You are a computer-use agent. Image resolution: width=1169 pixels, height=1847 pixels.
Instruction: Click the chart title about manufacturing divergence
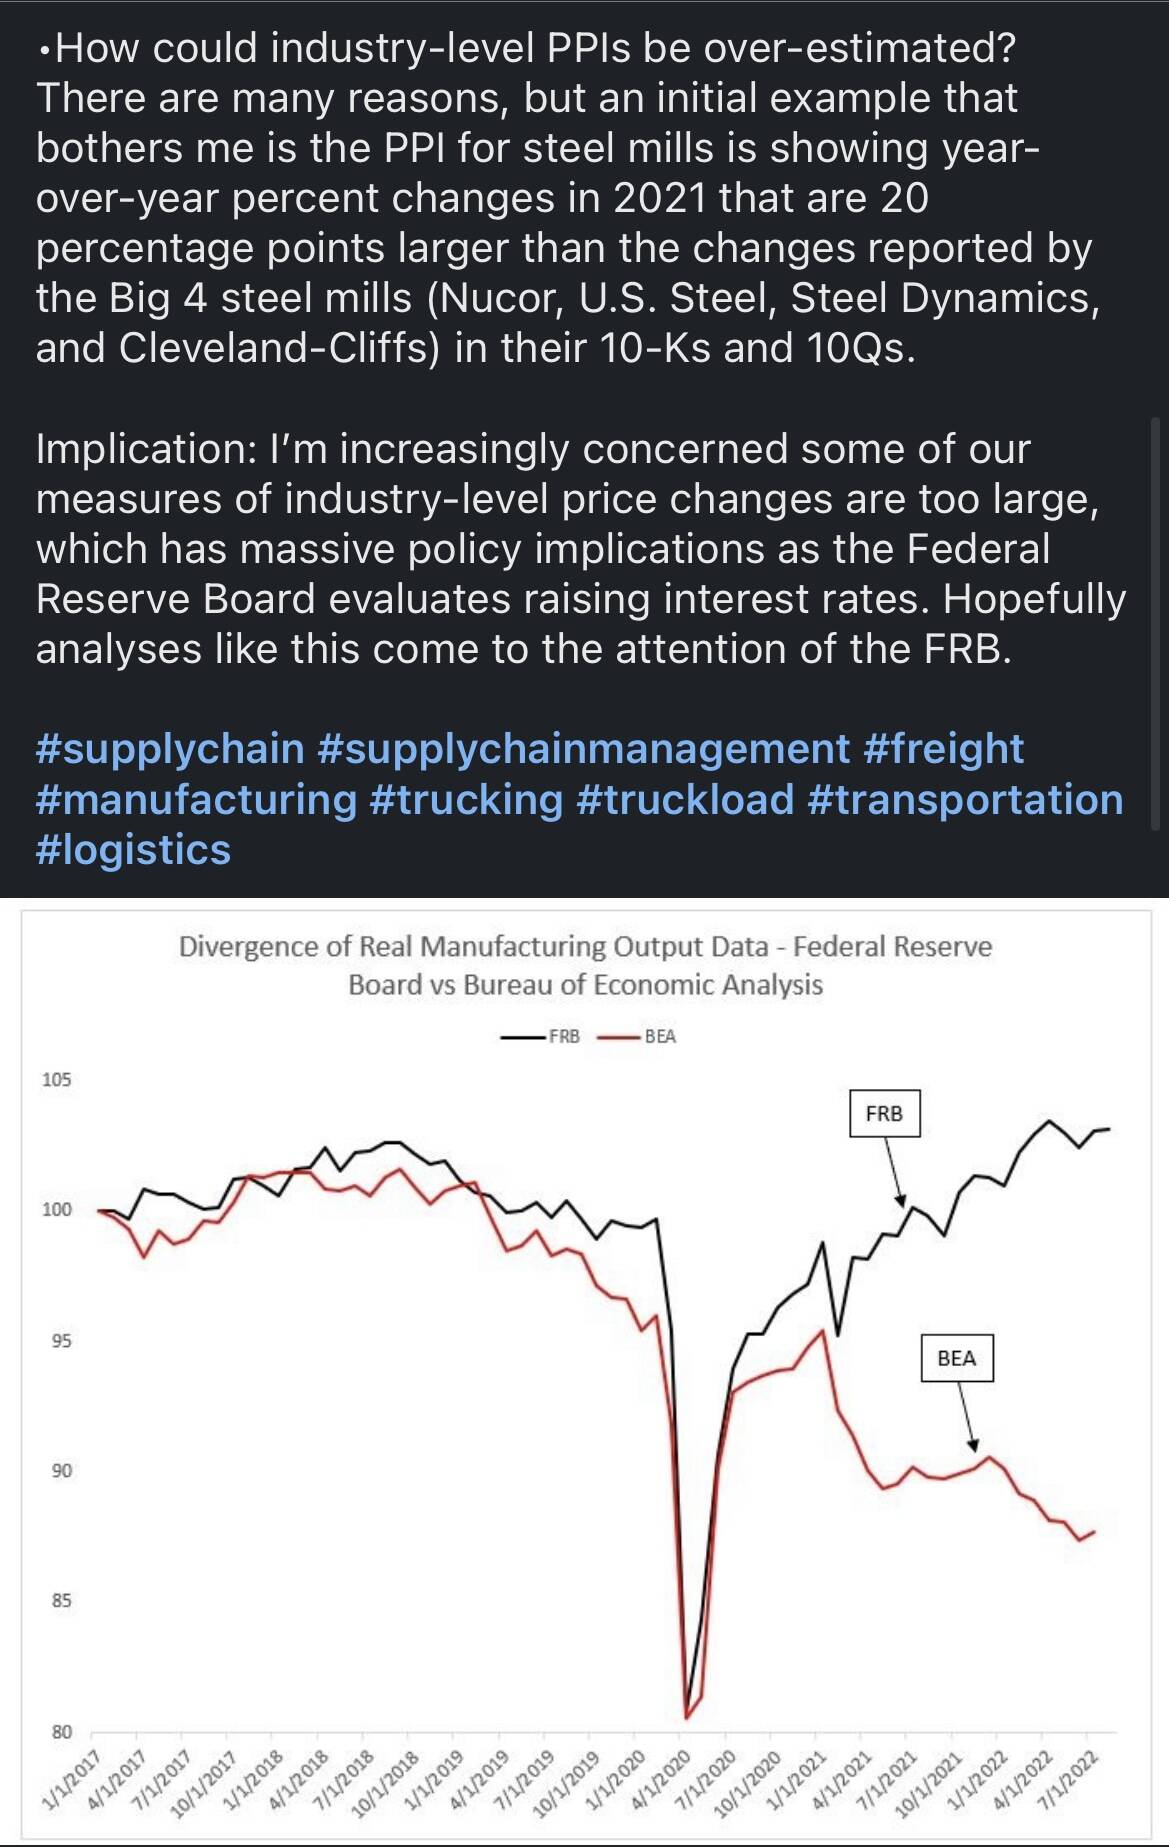coord(585,965)
